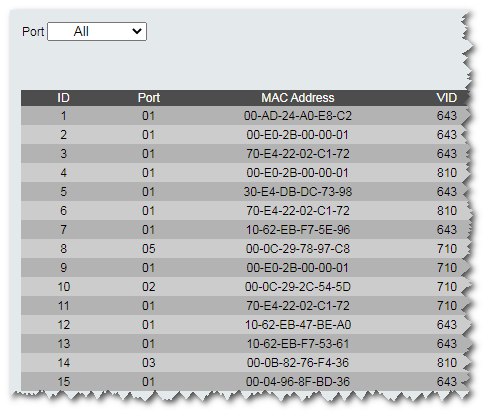Click port 03 in row 14
The image size is (490, 418).
pyautogui.click(x=149, y=363)
